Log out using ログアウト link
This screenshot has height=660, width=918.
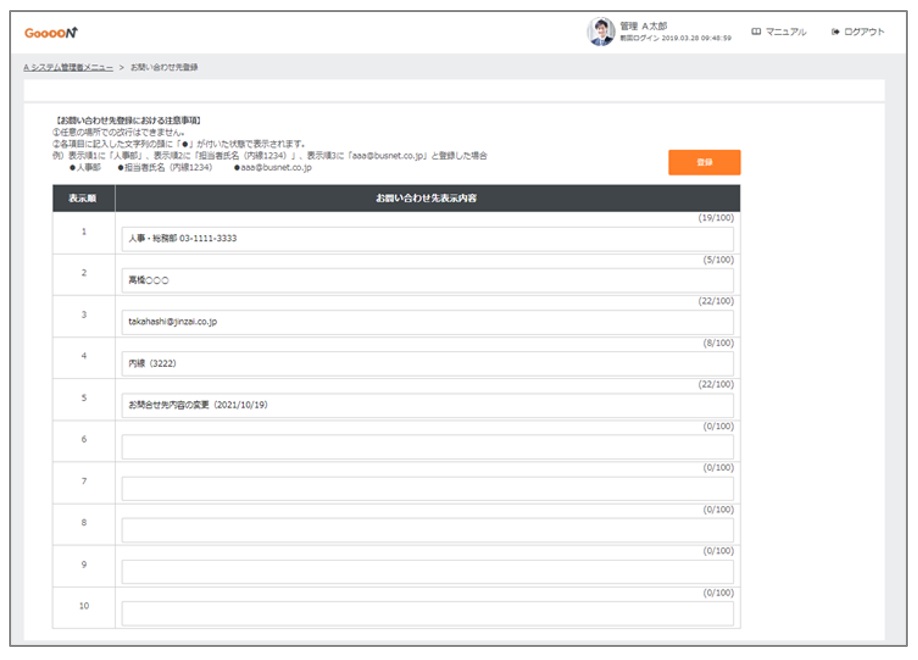[864, 32]
